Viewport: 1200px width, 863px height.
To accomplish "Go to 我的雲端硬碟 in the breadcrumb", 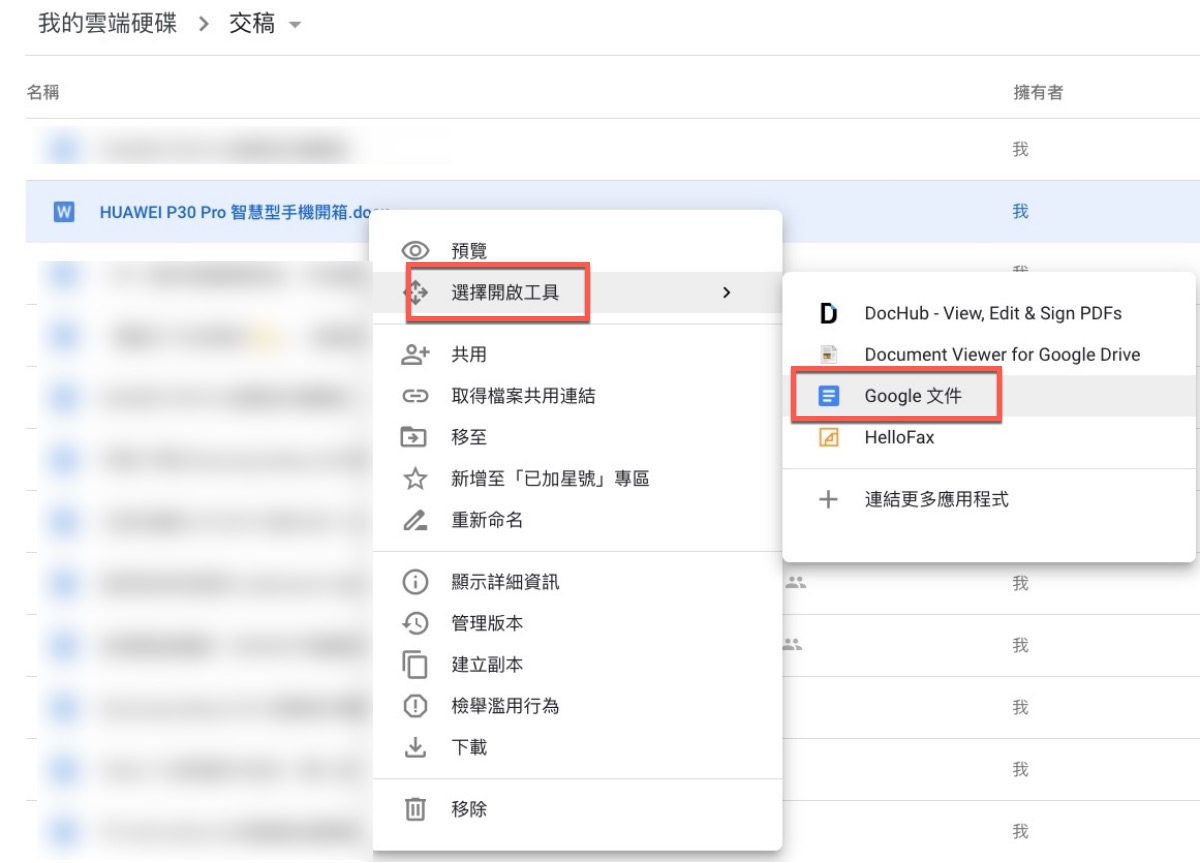I will point(107,24).
